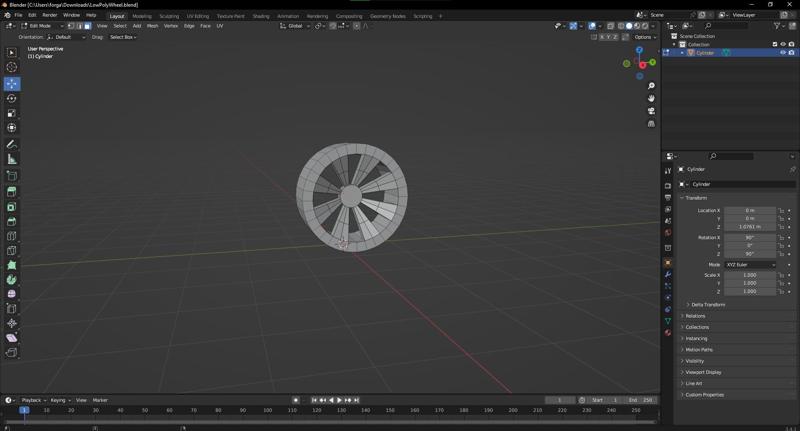
Task: Switch to wireframe viewport shading
Action: (621, 26)
